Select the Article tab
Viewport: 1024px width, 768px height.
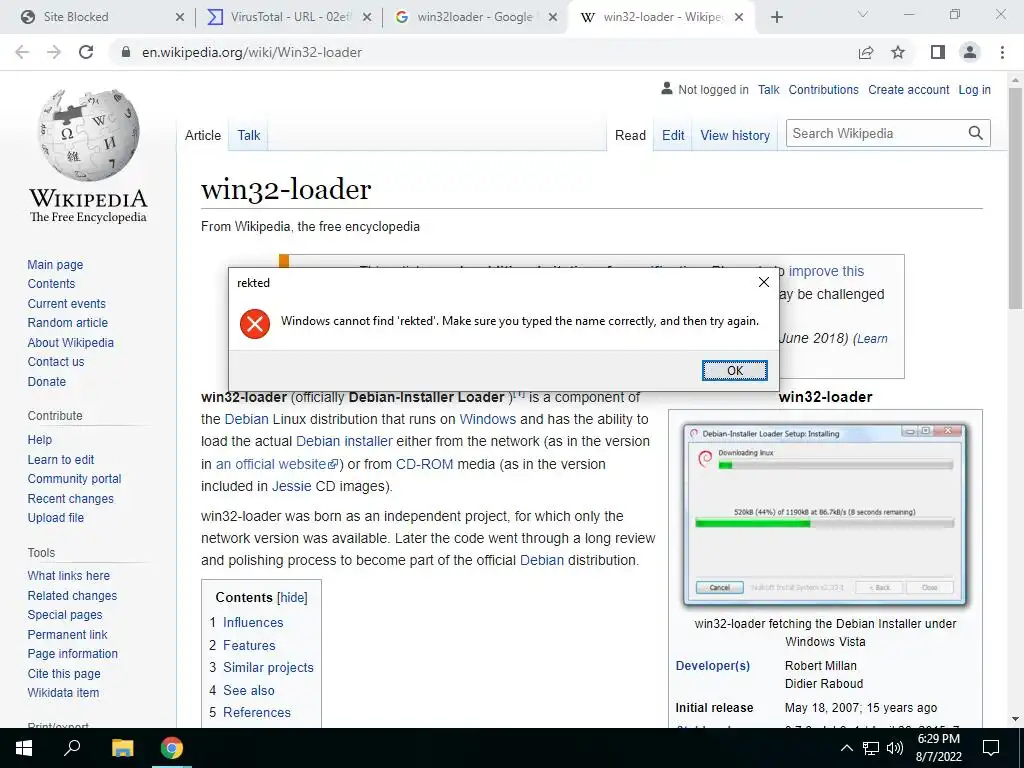pyautogui.click(x=203, y=135)
